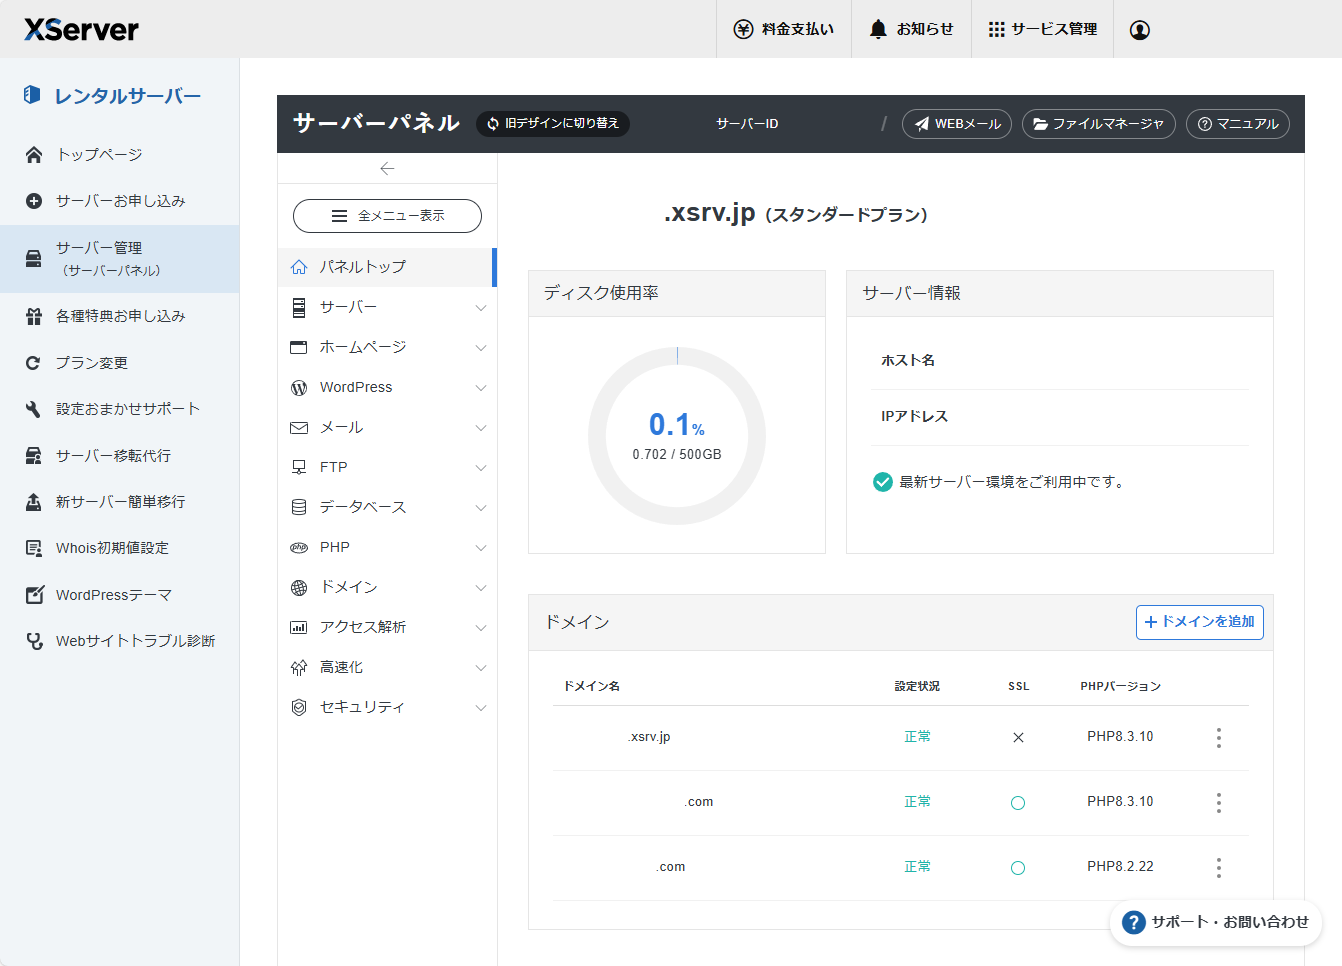The height and width of the screenshot is (966, 1342).
Task: Click 全メニュー表示 button
Action: [x=387, y=216]
